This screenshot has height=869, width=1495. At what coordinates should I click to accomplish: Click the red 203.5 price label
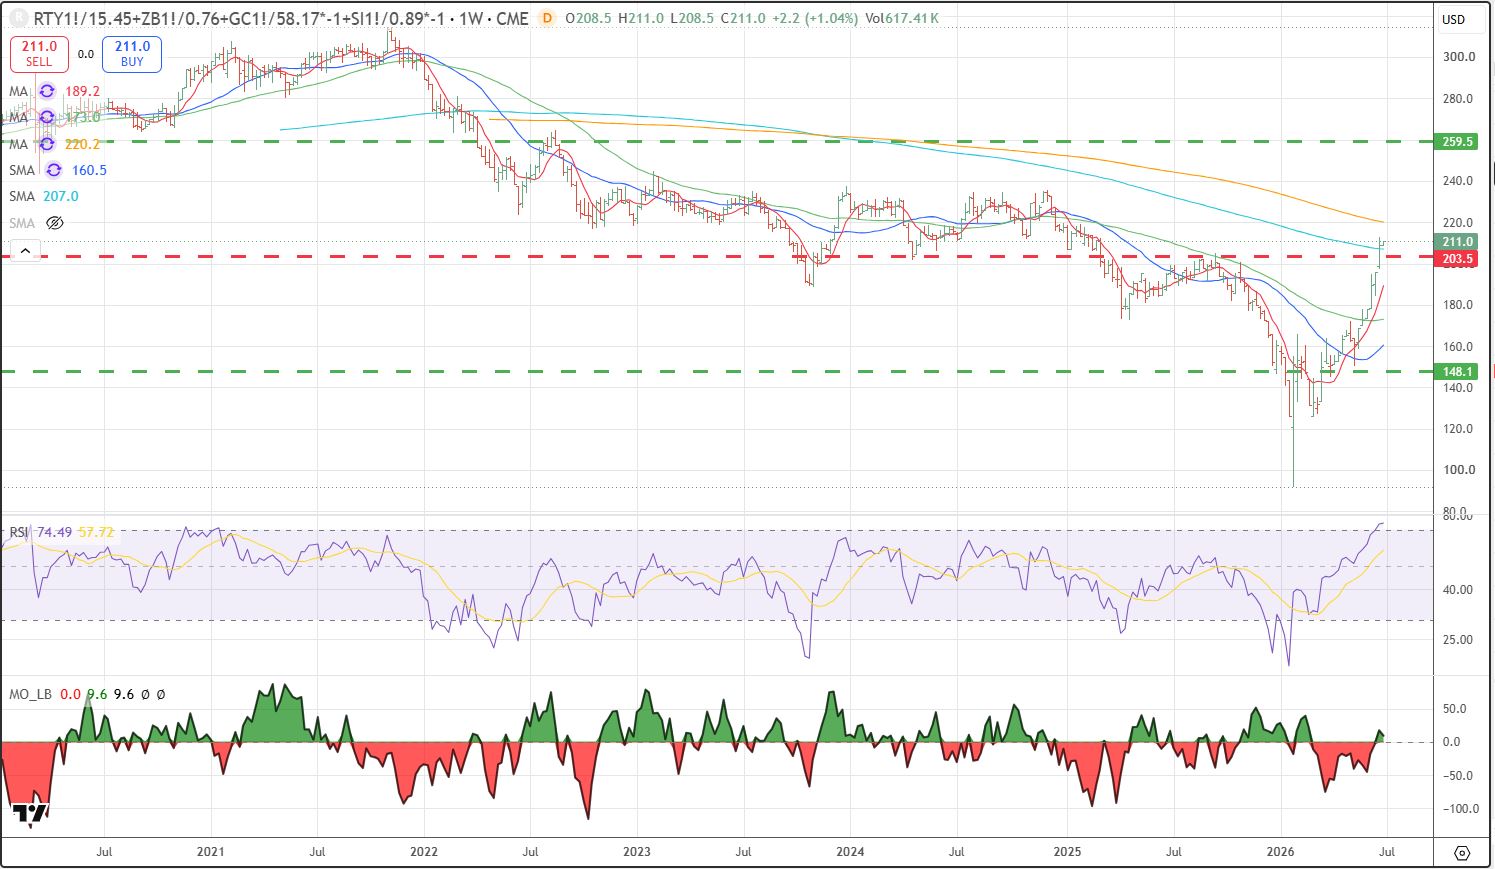(x=1456, y=259)
